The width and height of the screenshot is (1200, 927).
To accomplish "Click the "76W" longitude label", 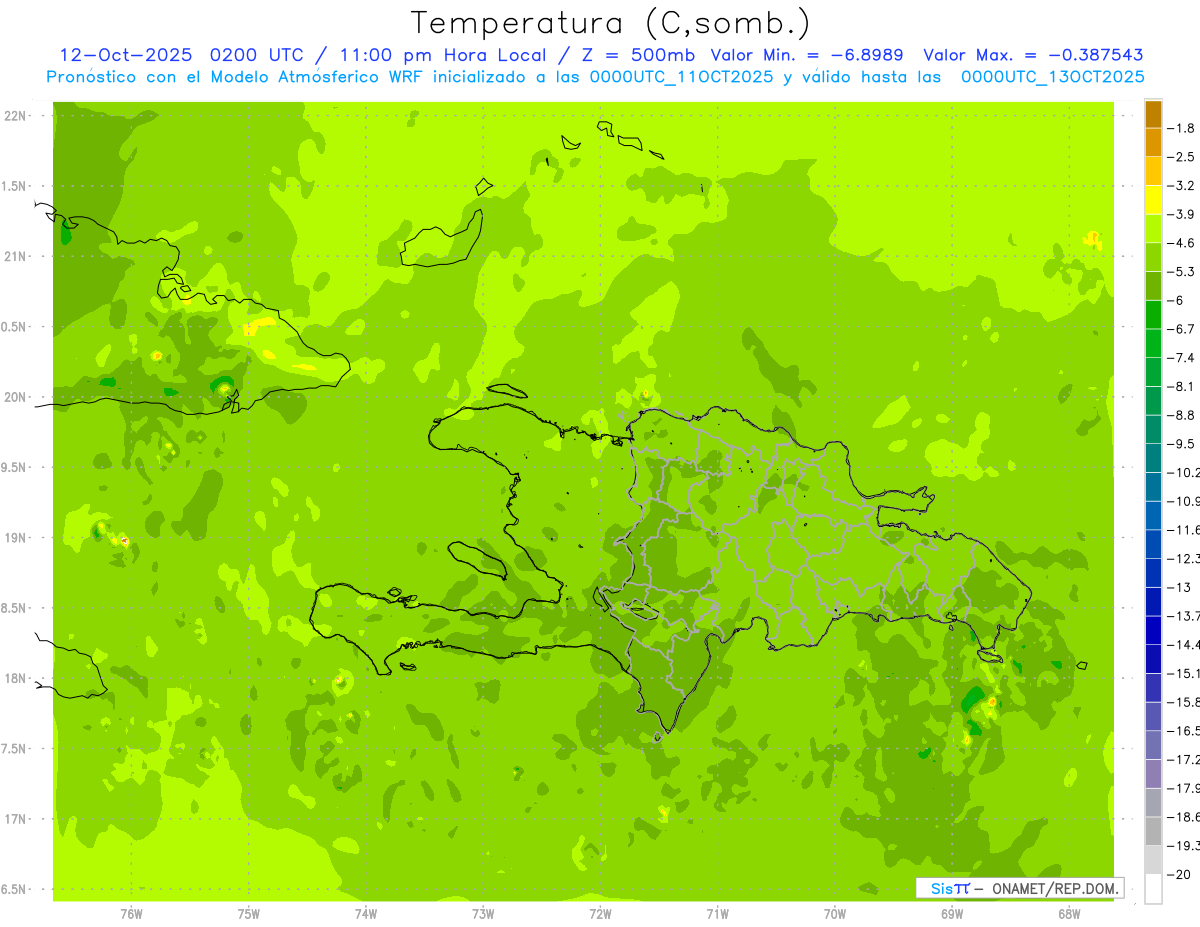I will pyautogui.click(x=131, y=913).
